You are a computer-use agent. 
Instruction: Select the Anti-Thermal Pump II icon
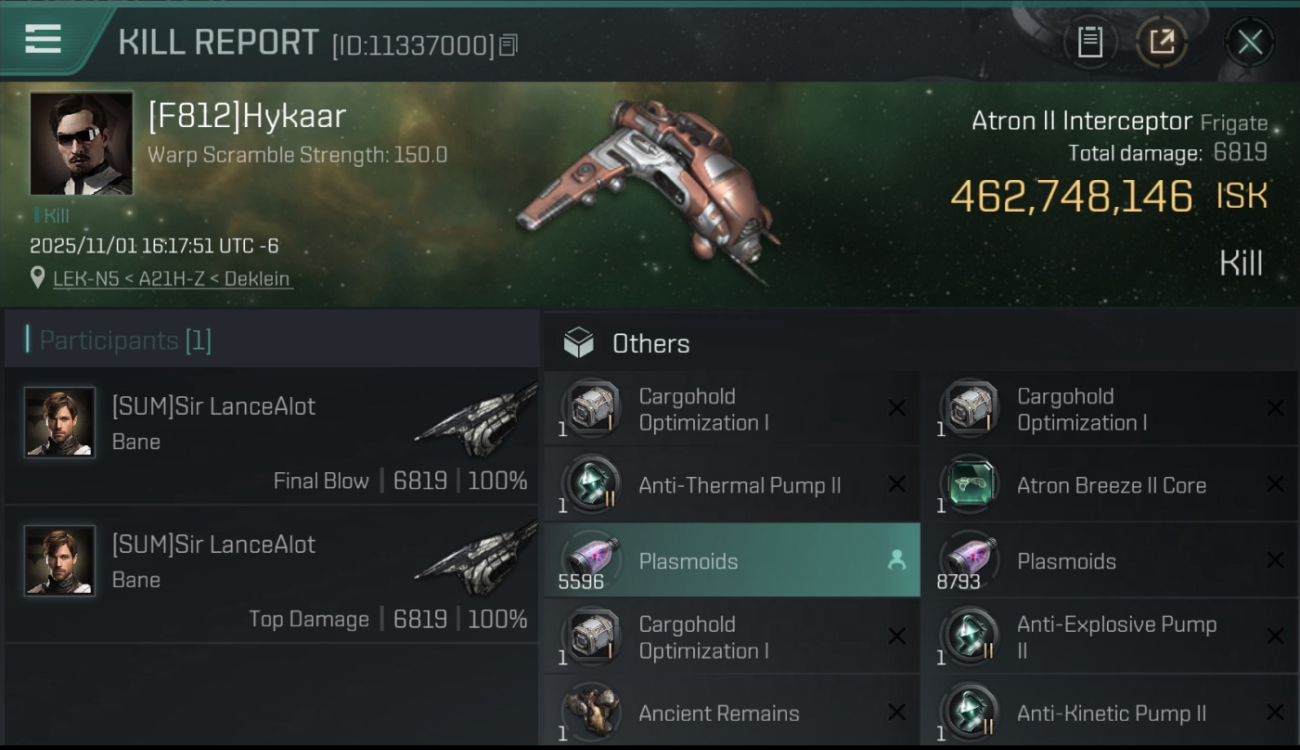(x=592, y=485)
